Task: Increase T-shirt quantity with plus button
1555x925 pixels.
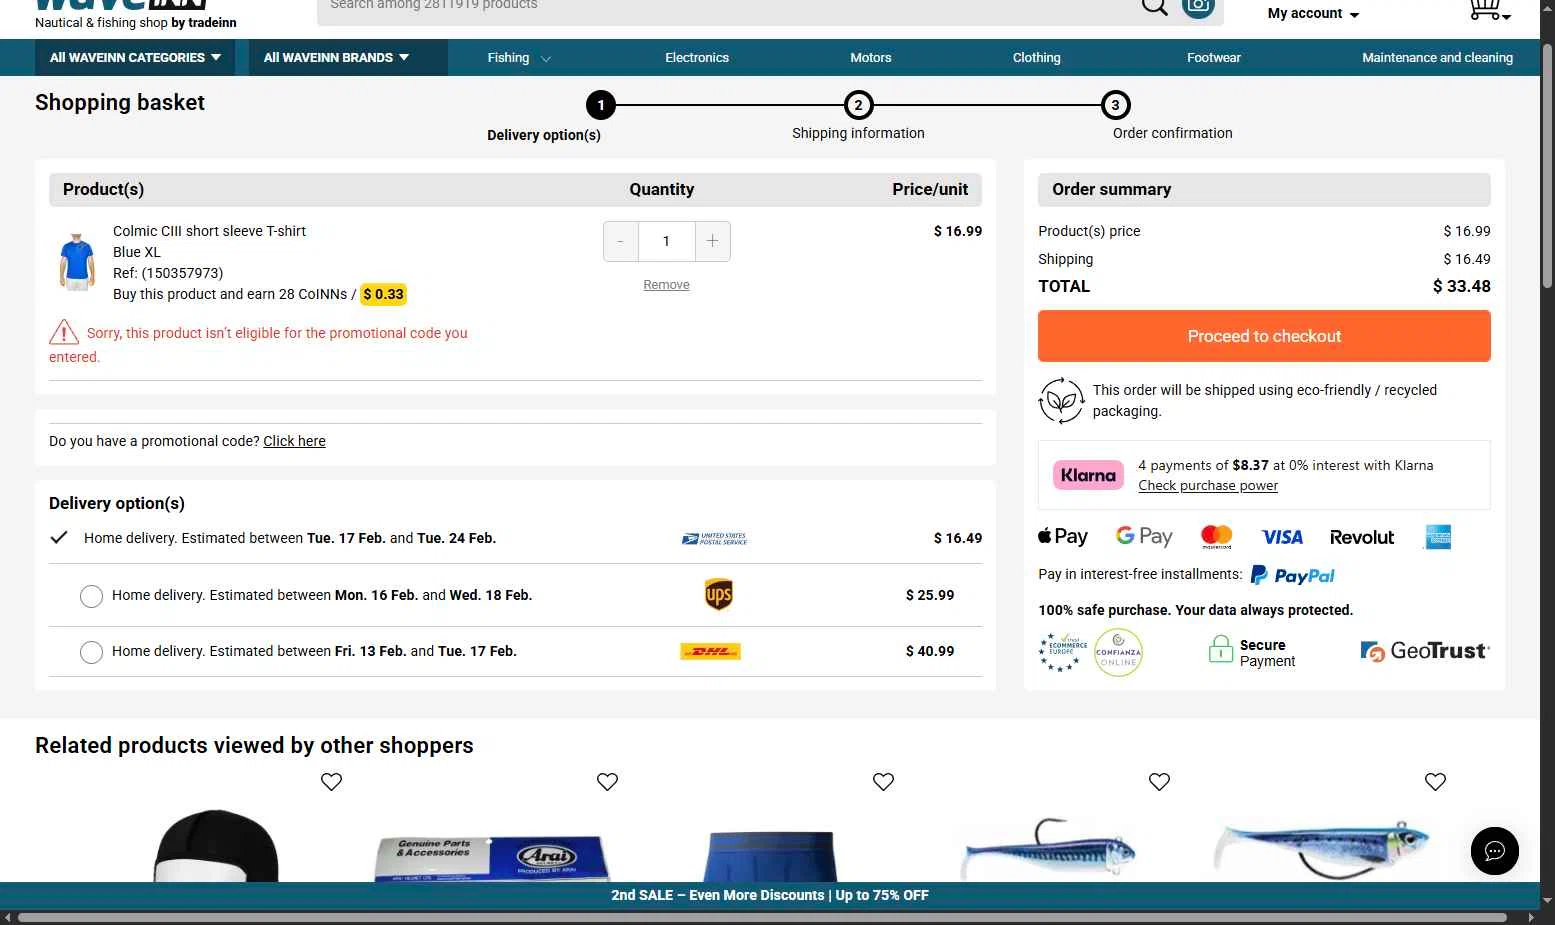Action: [x=712, y=241]
